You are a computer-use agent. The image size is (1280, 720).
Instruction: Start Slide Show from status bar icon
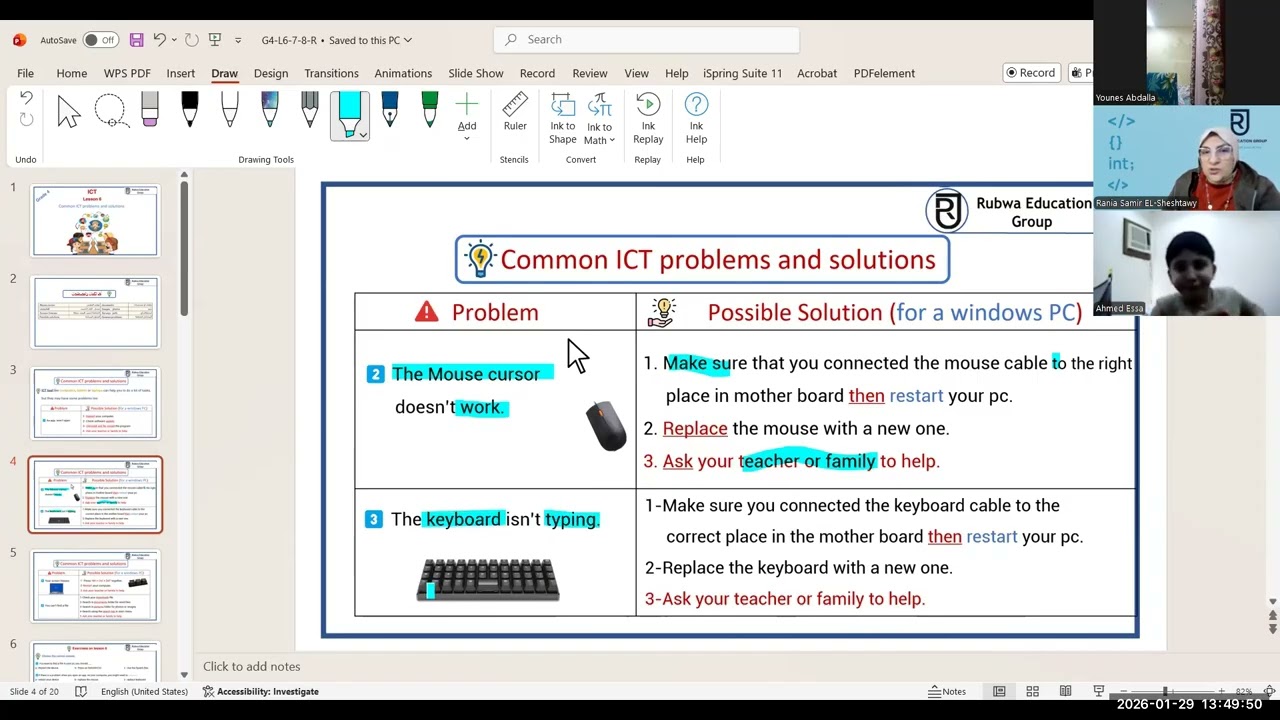coord(1098,691)
